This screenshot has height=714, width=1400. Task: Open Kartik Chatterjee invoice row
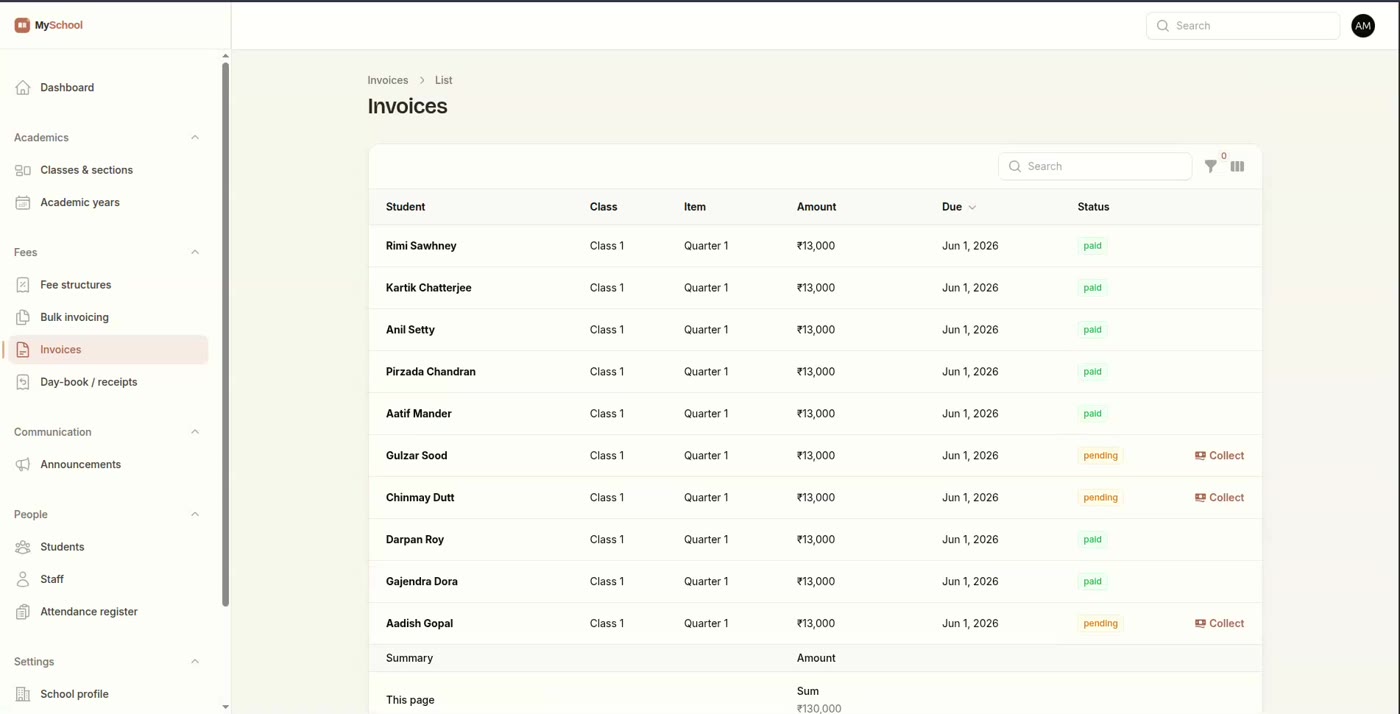click(x=815, y=288)
